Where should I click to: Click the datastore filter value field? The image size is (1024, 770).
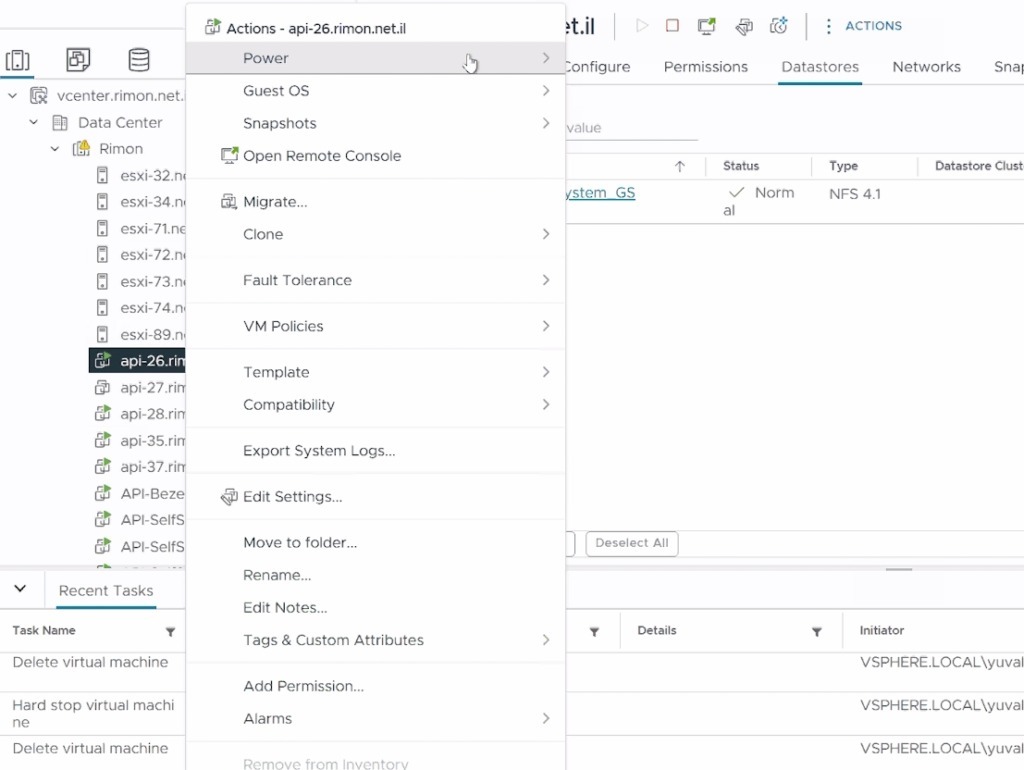[x=630, y=128]
